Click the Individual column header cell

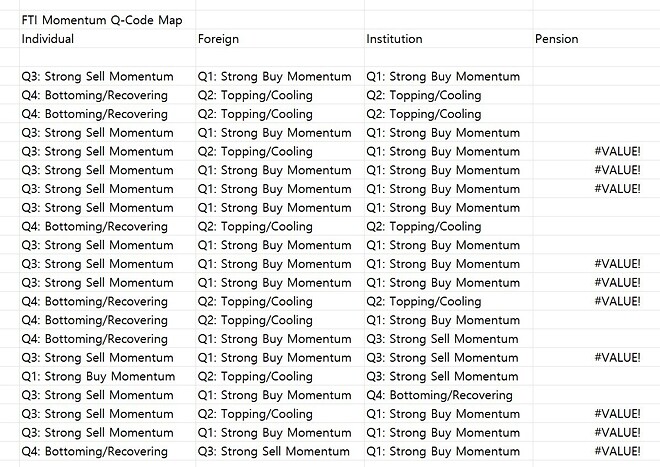(48, 39)
